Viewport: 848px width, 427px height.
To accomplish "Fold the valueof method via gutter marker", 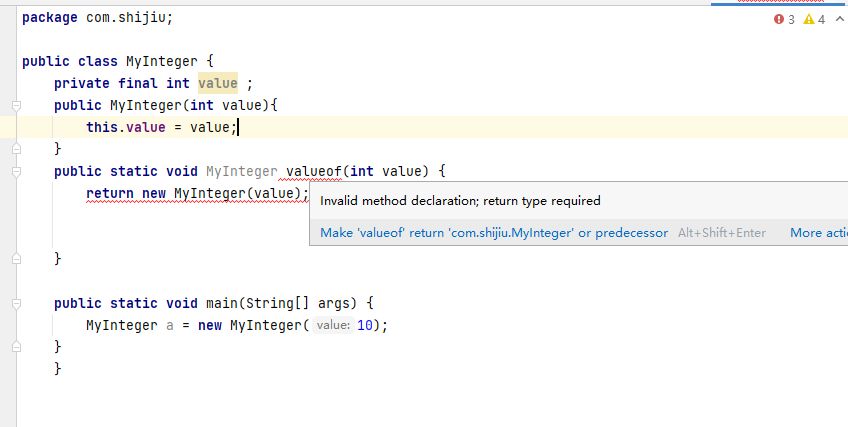I will click(x=16, y=172).
